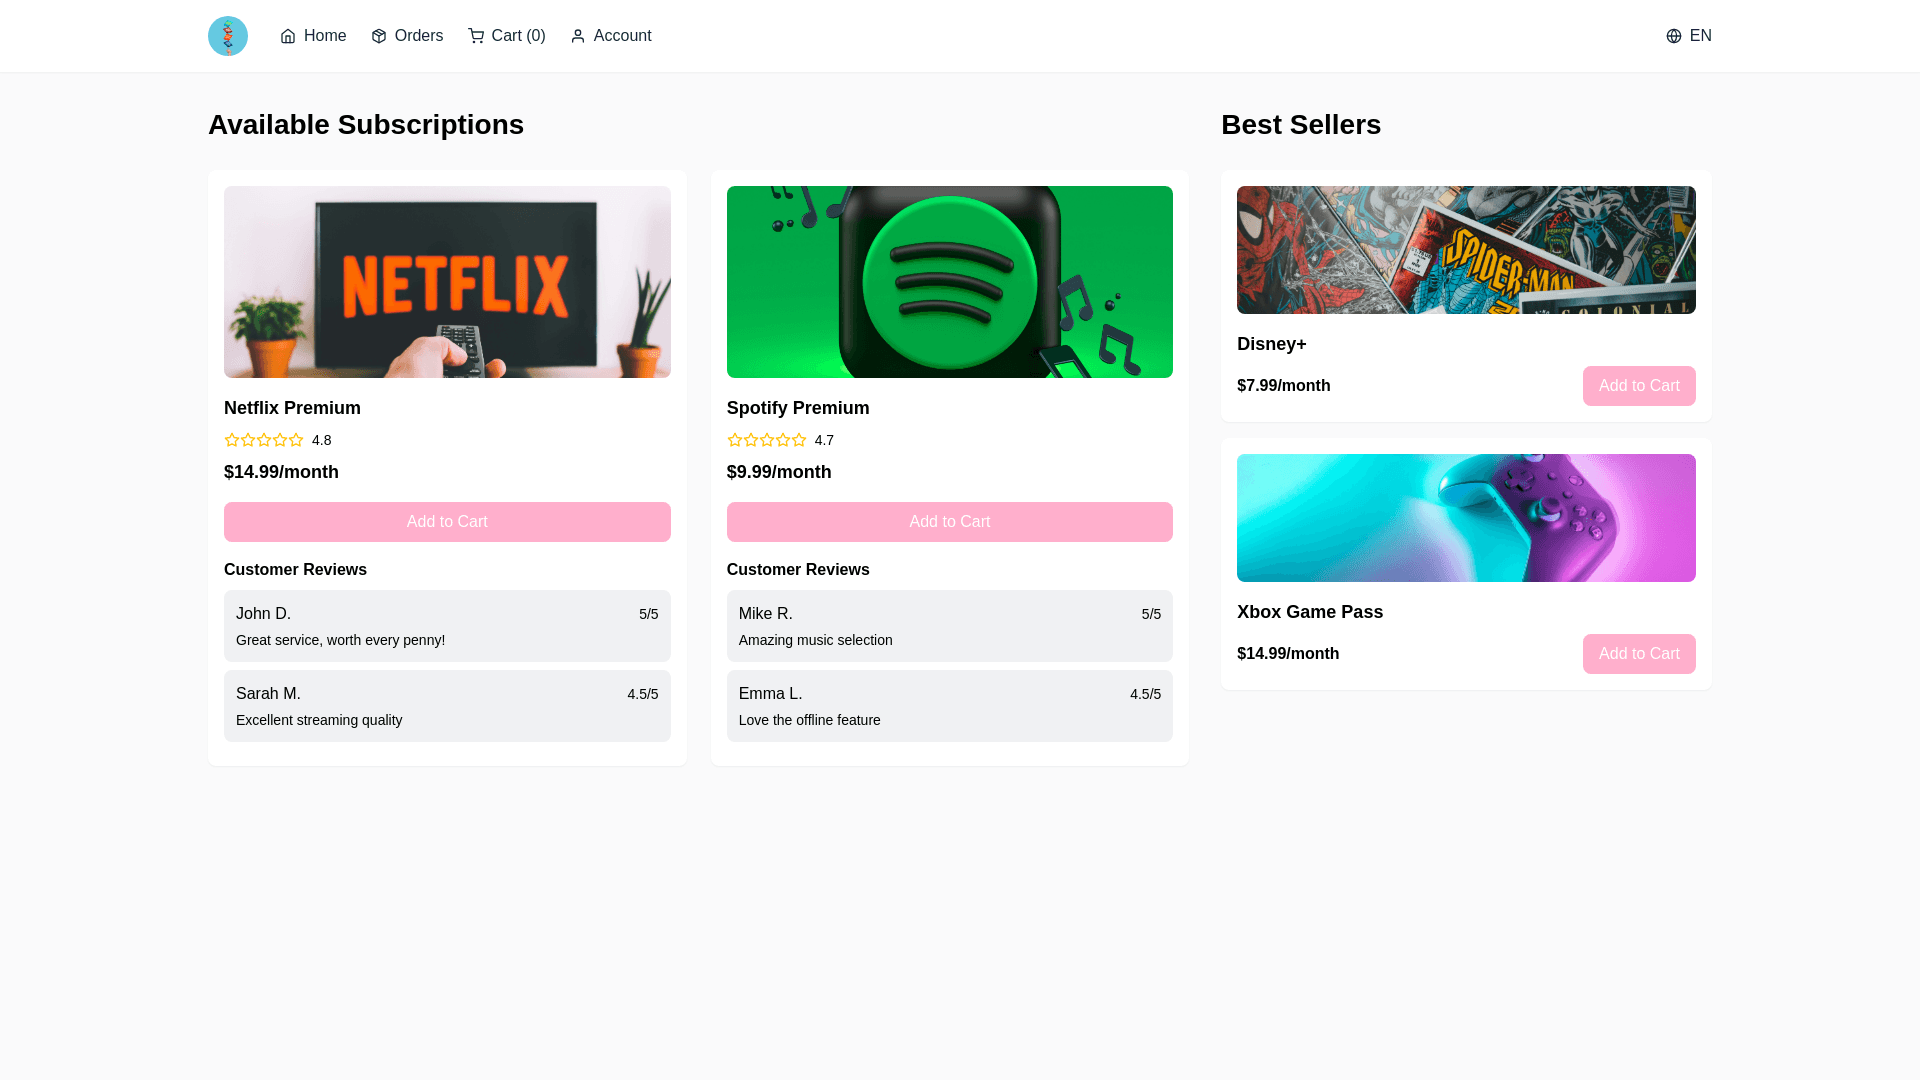Go to the Orders page
1920x1080 pixels.
417,36
